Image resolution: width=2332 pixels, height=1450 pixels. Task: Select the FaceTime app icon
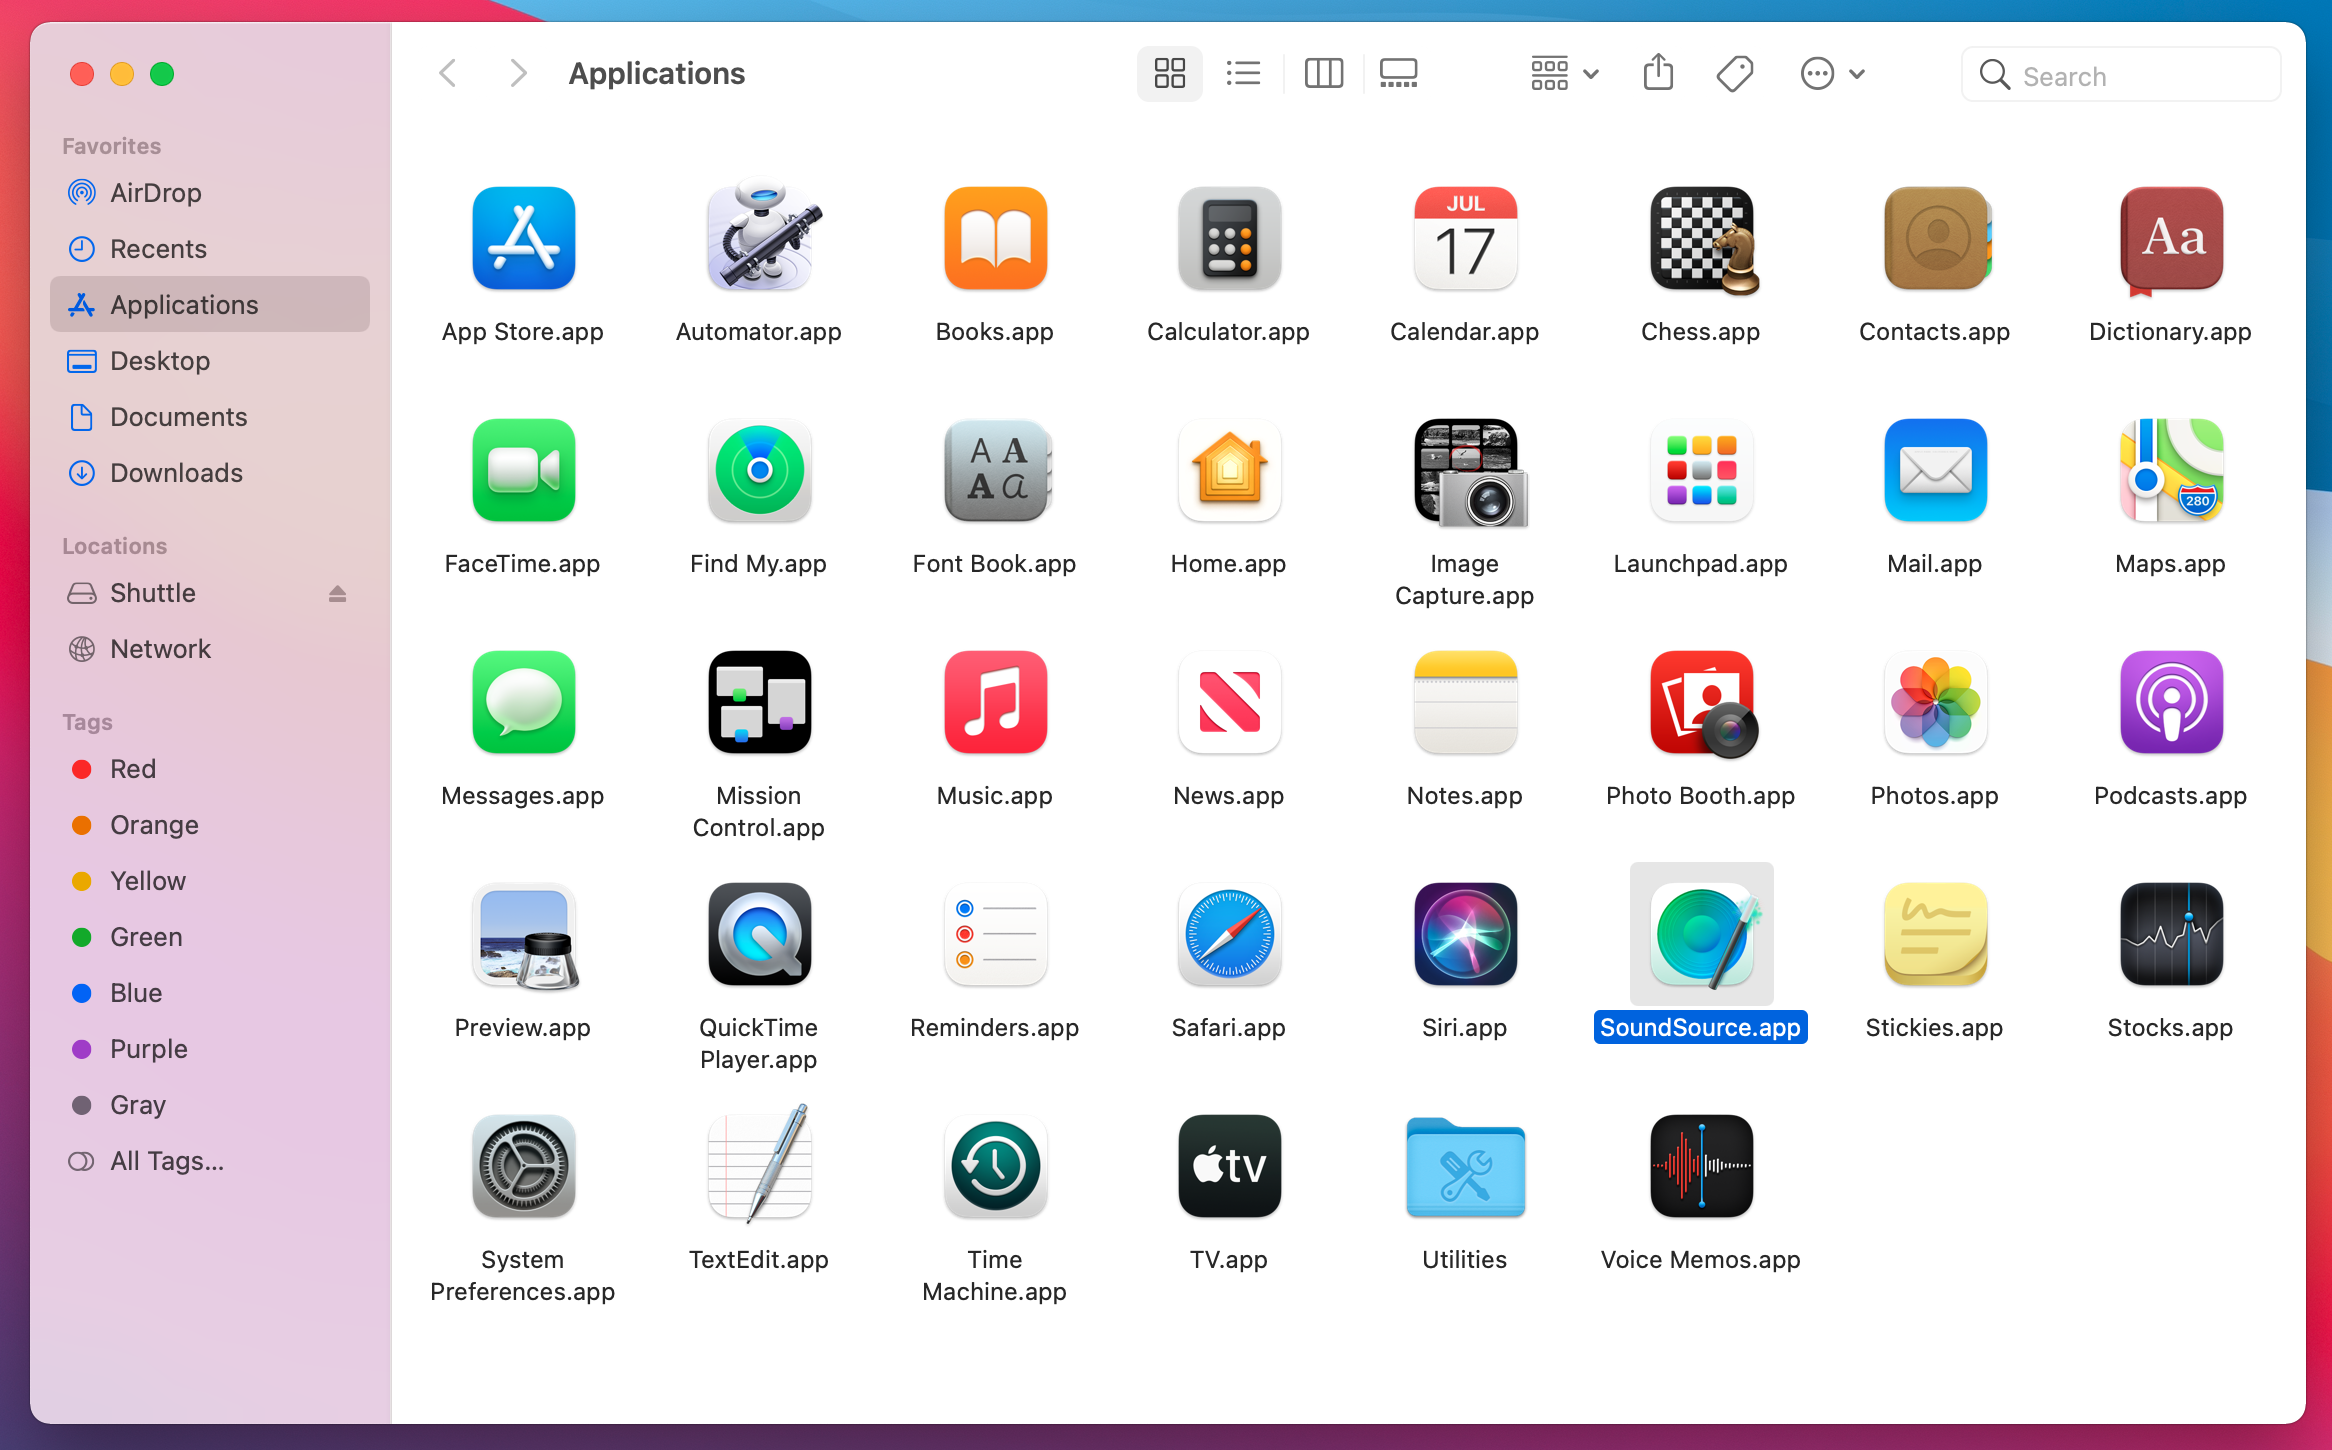point(523,470)
